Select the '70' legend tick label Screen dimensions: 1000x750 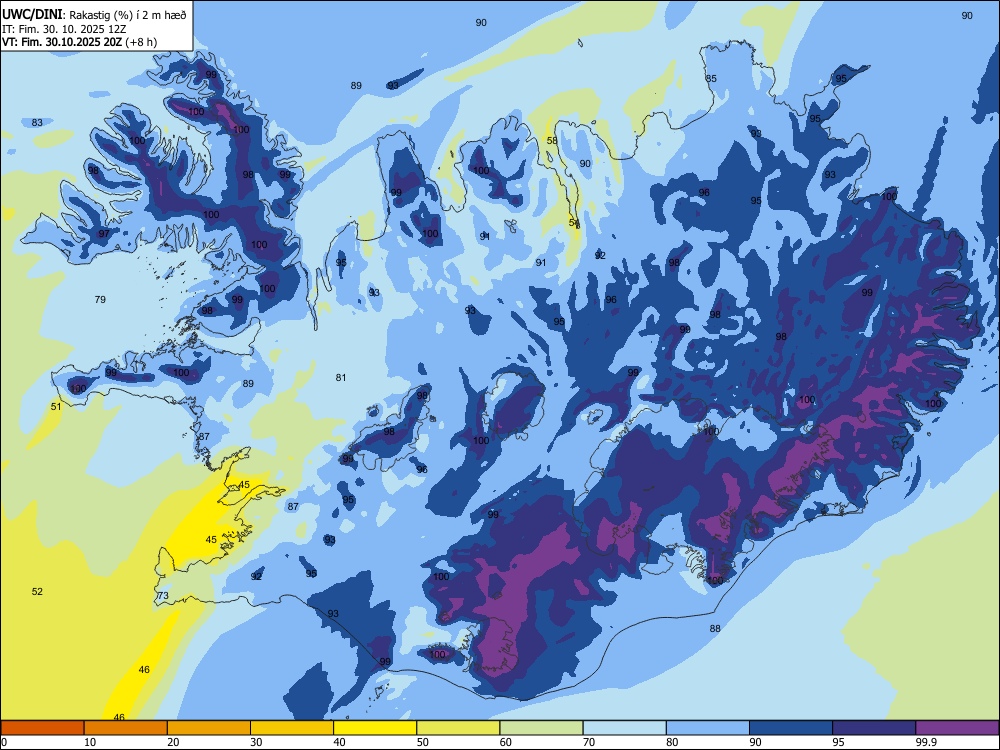pos(589,742)
